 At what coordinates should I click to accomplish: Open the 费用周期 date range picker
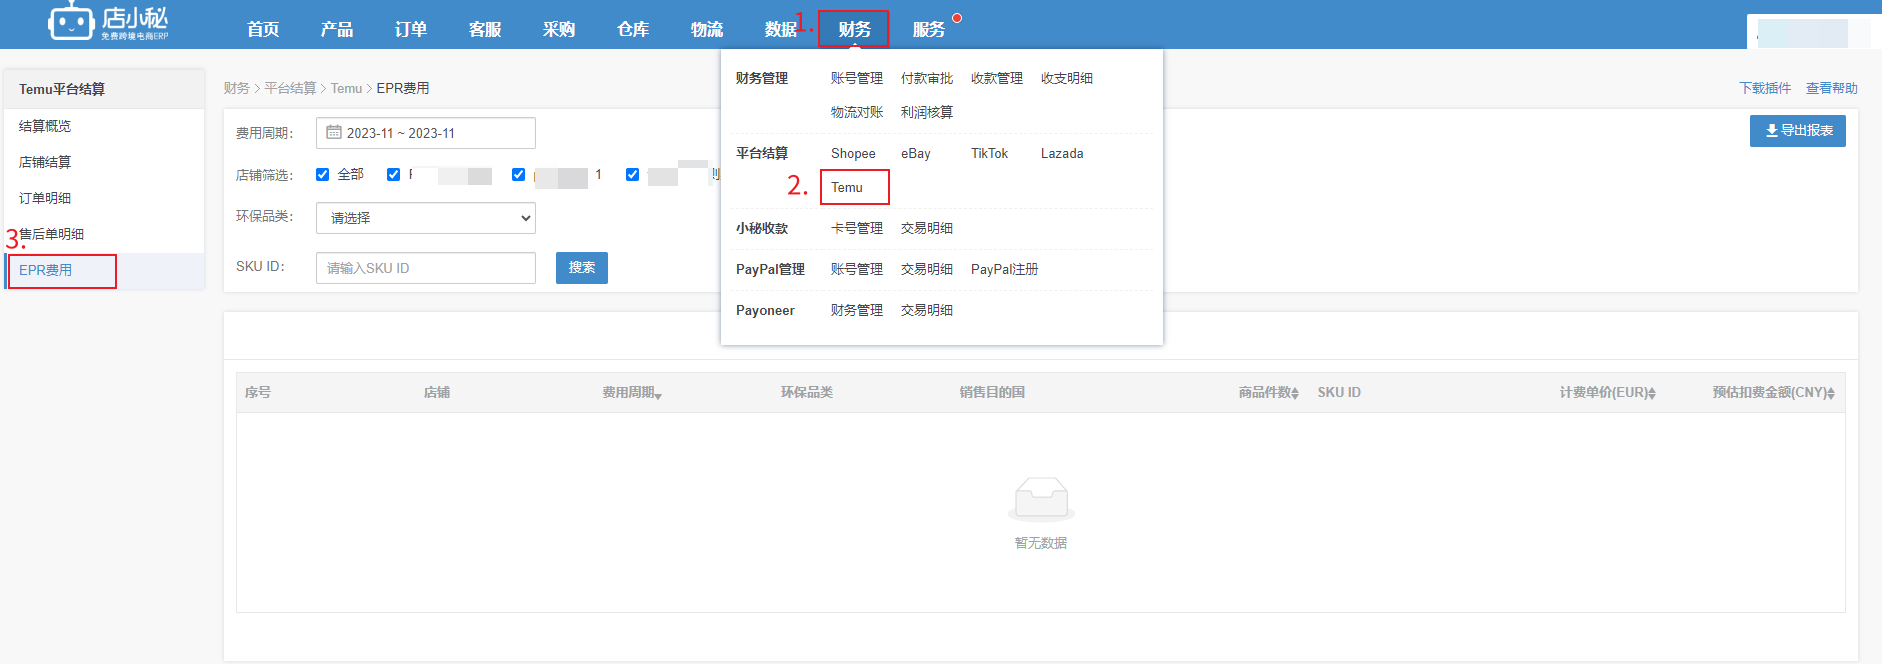pos(426,133)
